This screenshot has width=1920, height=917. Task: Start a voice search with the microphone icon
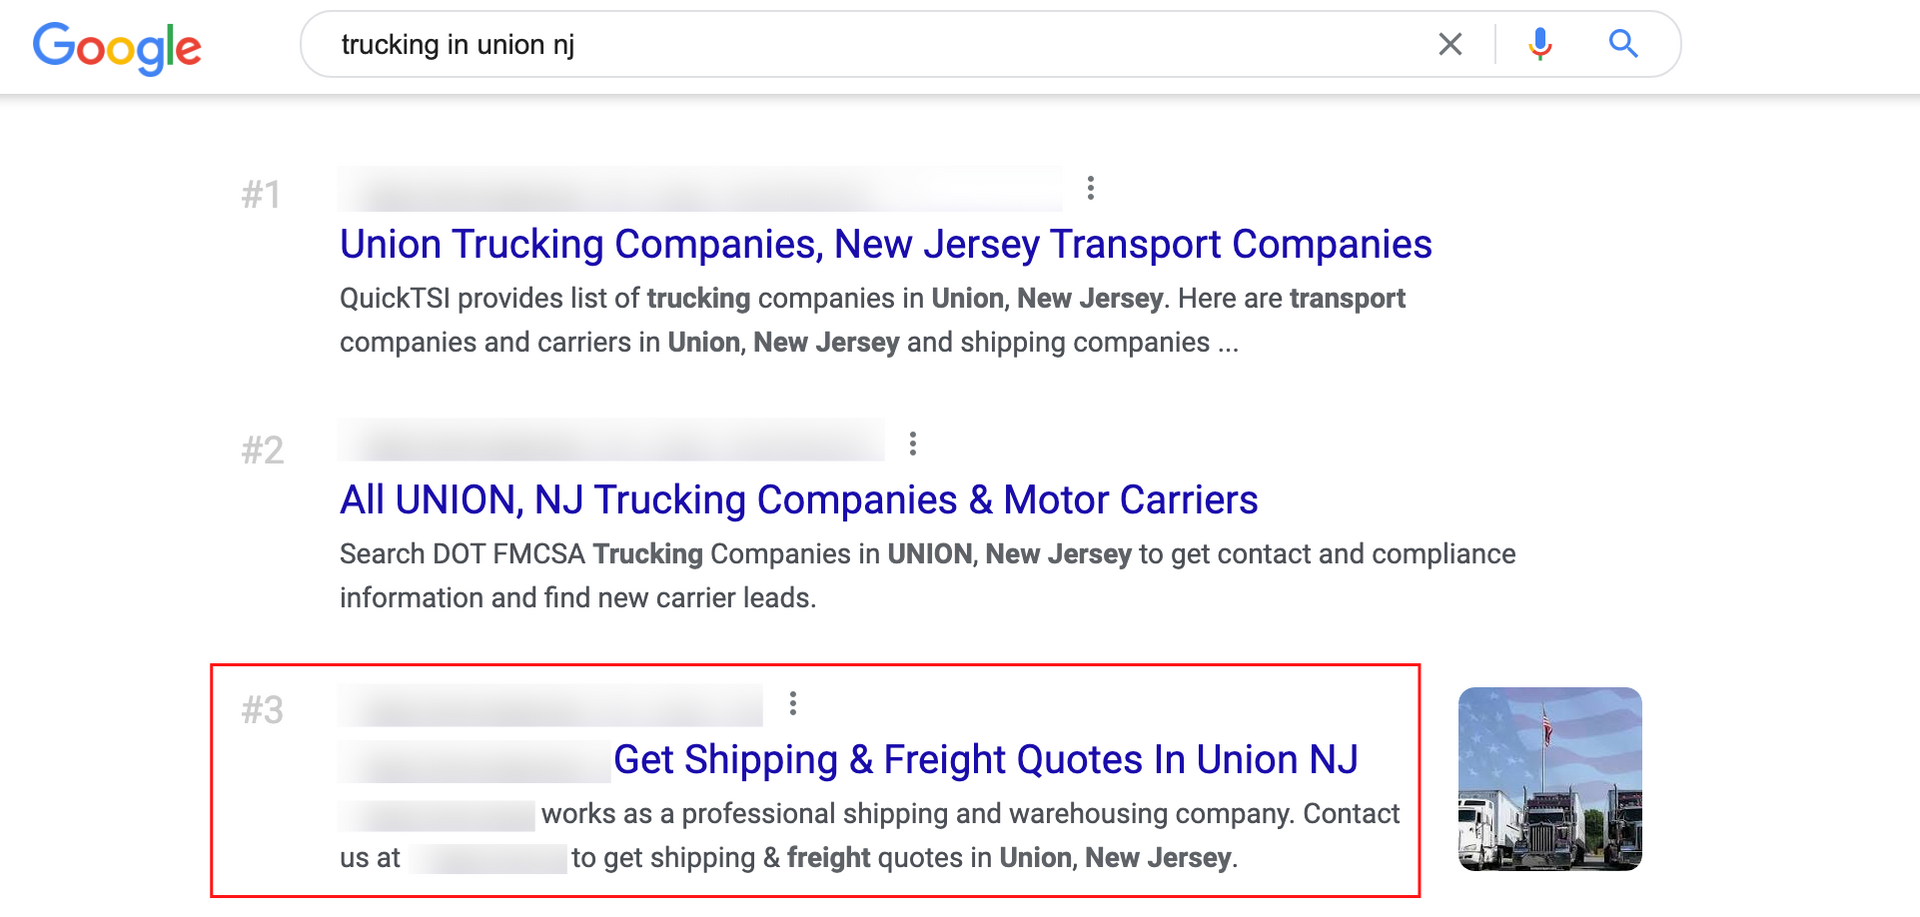[x=1538, y=44]
